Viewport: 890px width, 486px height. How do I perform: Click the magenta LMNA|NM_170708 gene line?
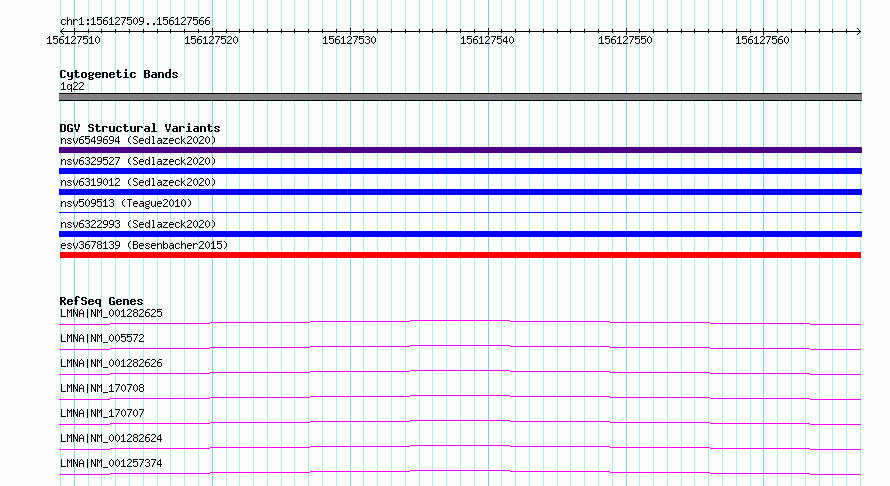[460, 397]
